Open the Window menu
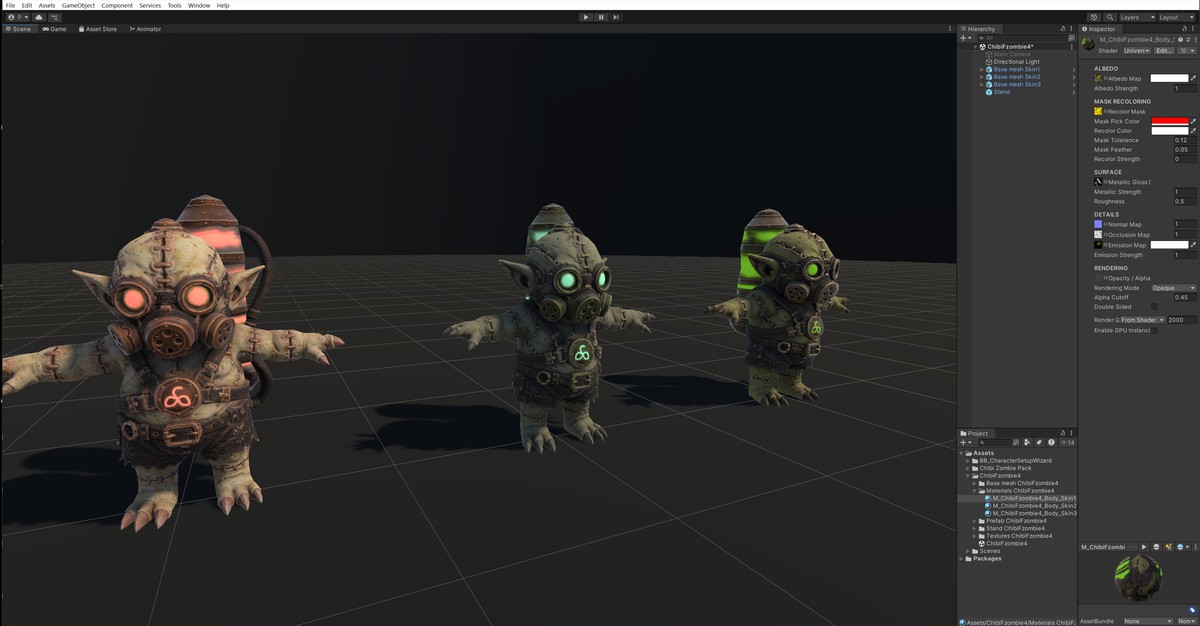The width and height of the screenshot is (1200, 626). 199,5
